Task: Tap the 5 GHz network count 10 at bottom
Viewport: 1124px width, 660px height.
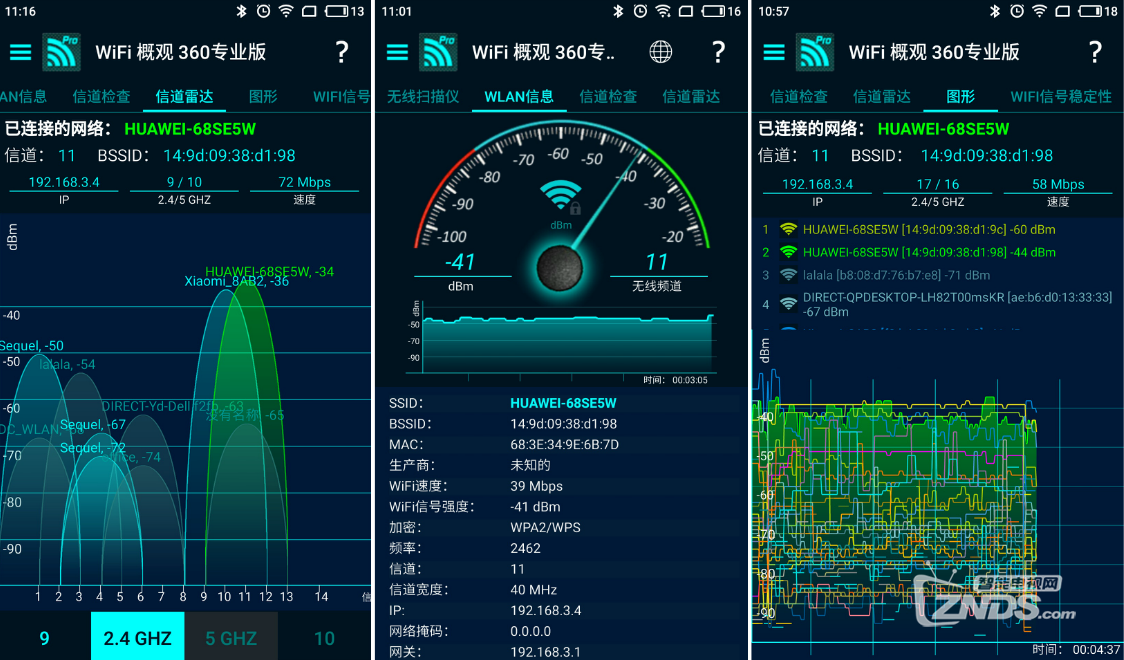Action: click(x=324, y=638)
